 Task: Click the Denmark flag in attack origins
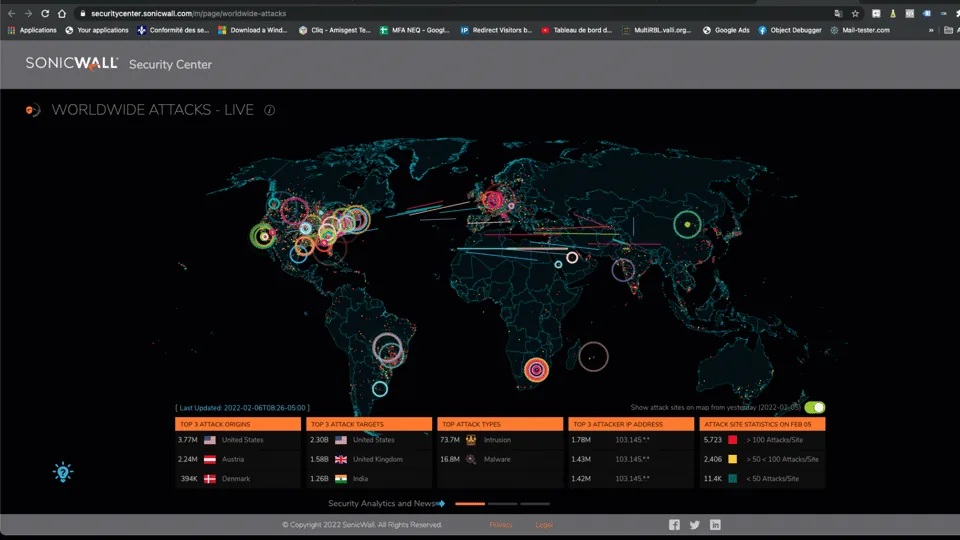coord(210,479)
